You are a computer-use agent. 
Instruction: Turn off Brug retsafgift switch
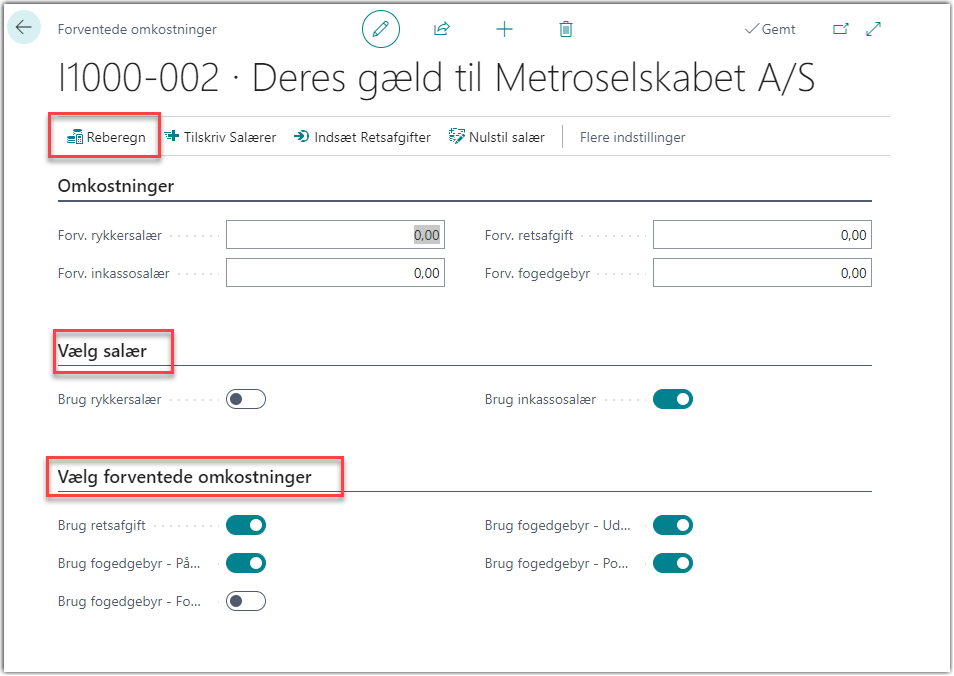pos(246,525)
